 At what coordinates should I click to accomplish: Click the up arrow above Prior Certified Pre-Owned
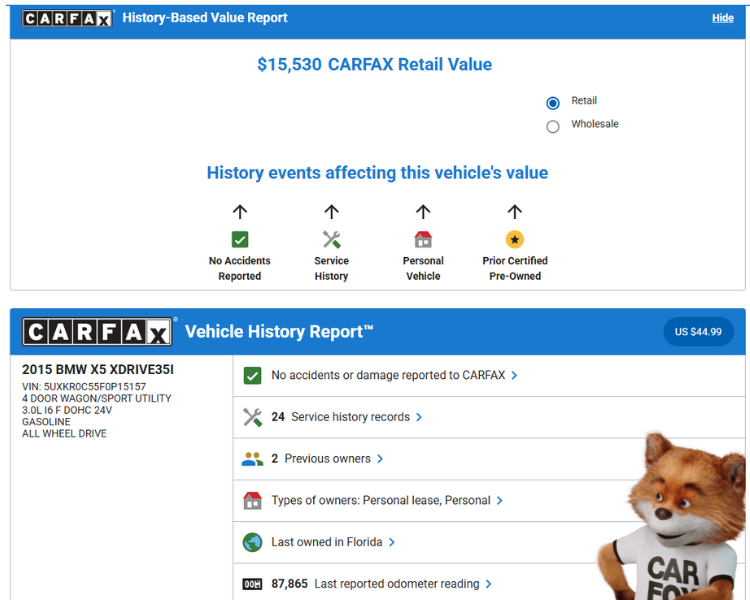point(515,211)
